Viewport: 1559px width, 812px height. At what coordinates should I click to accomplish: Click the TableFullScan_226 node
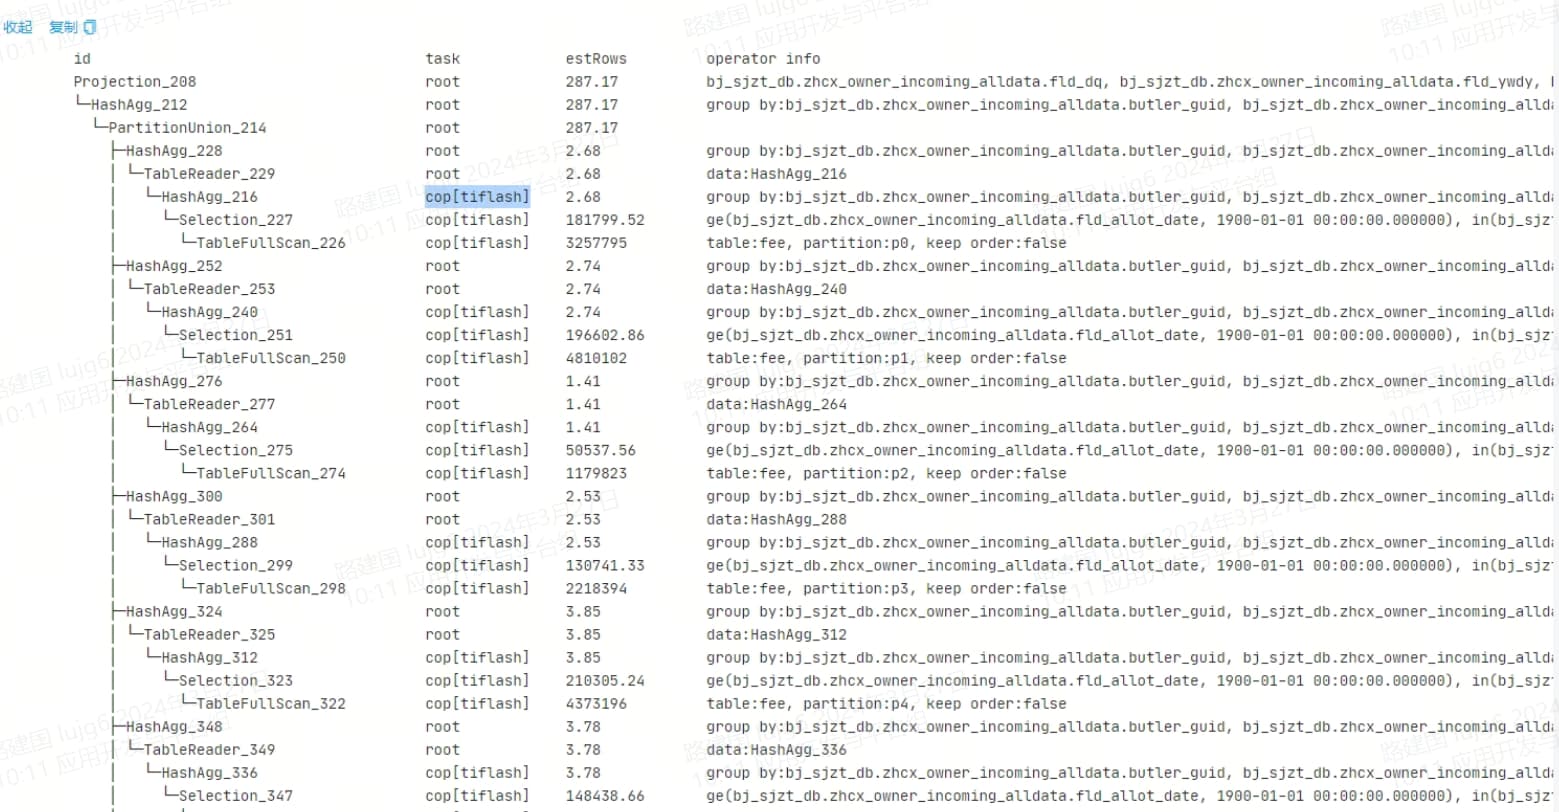[271, 243]
